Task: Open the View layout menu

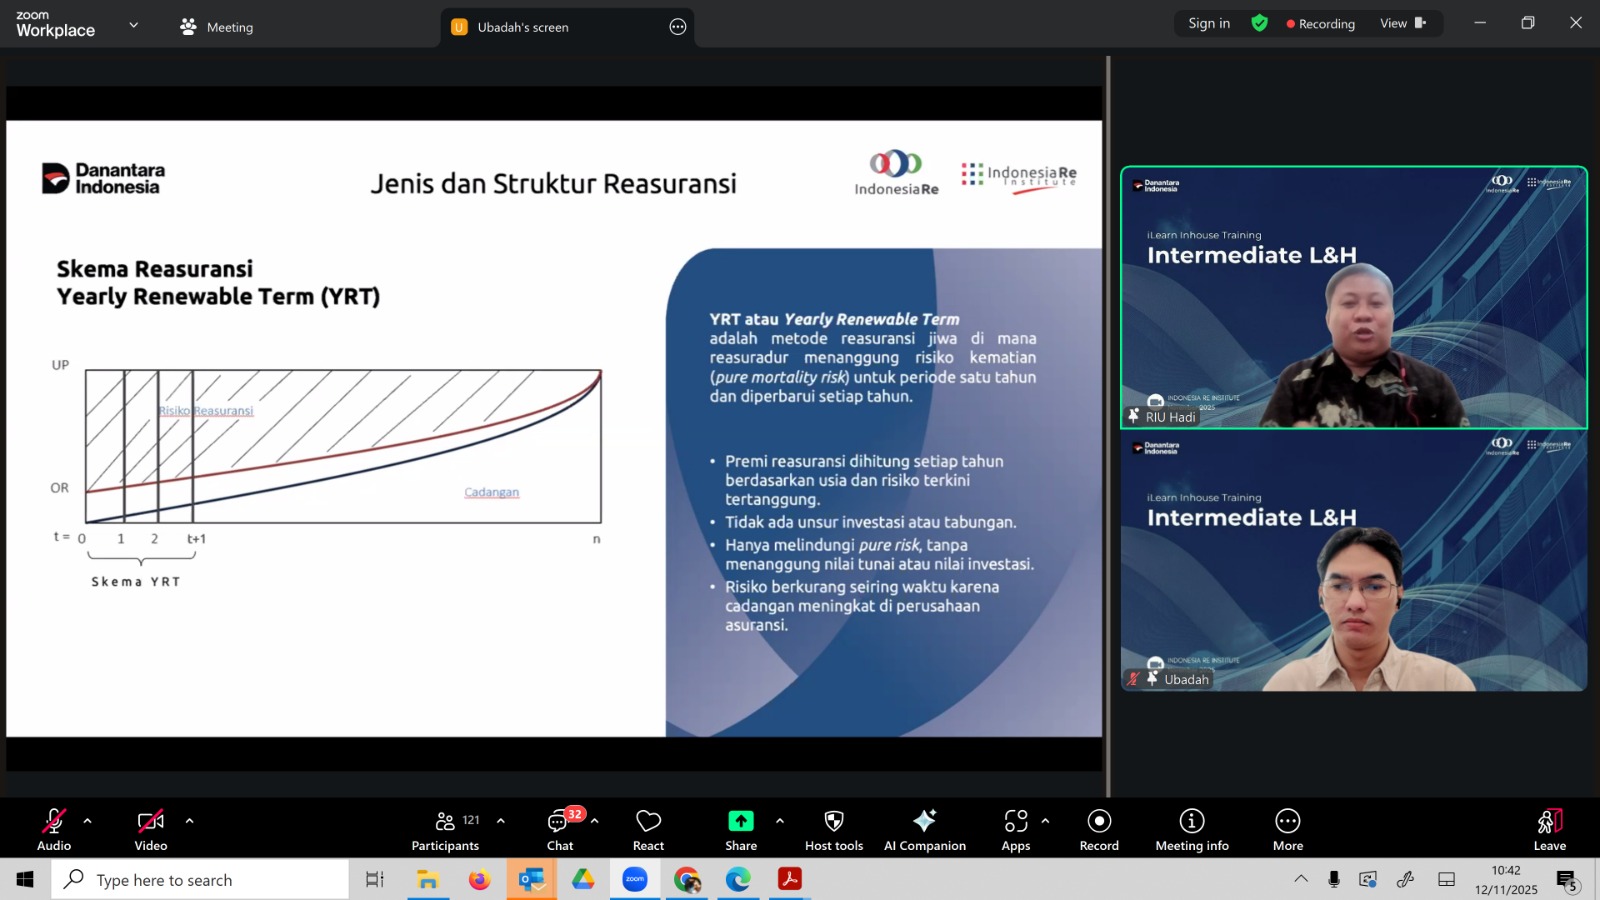Action: coord(1402,23)
